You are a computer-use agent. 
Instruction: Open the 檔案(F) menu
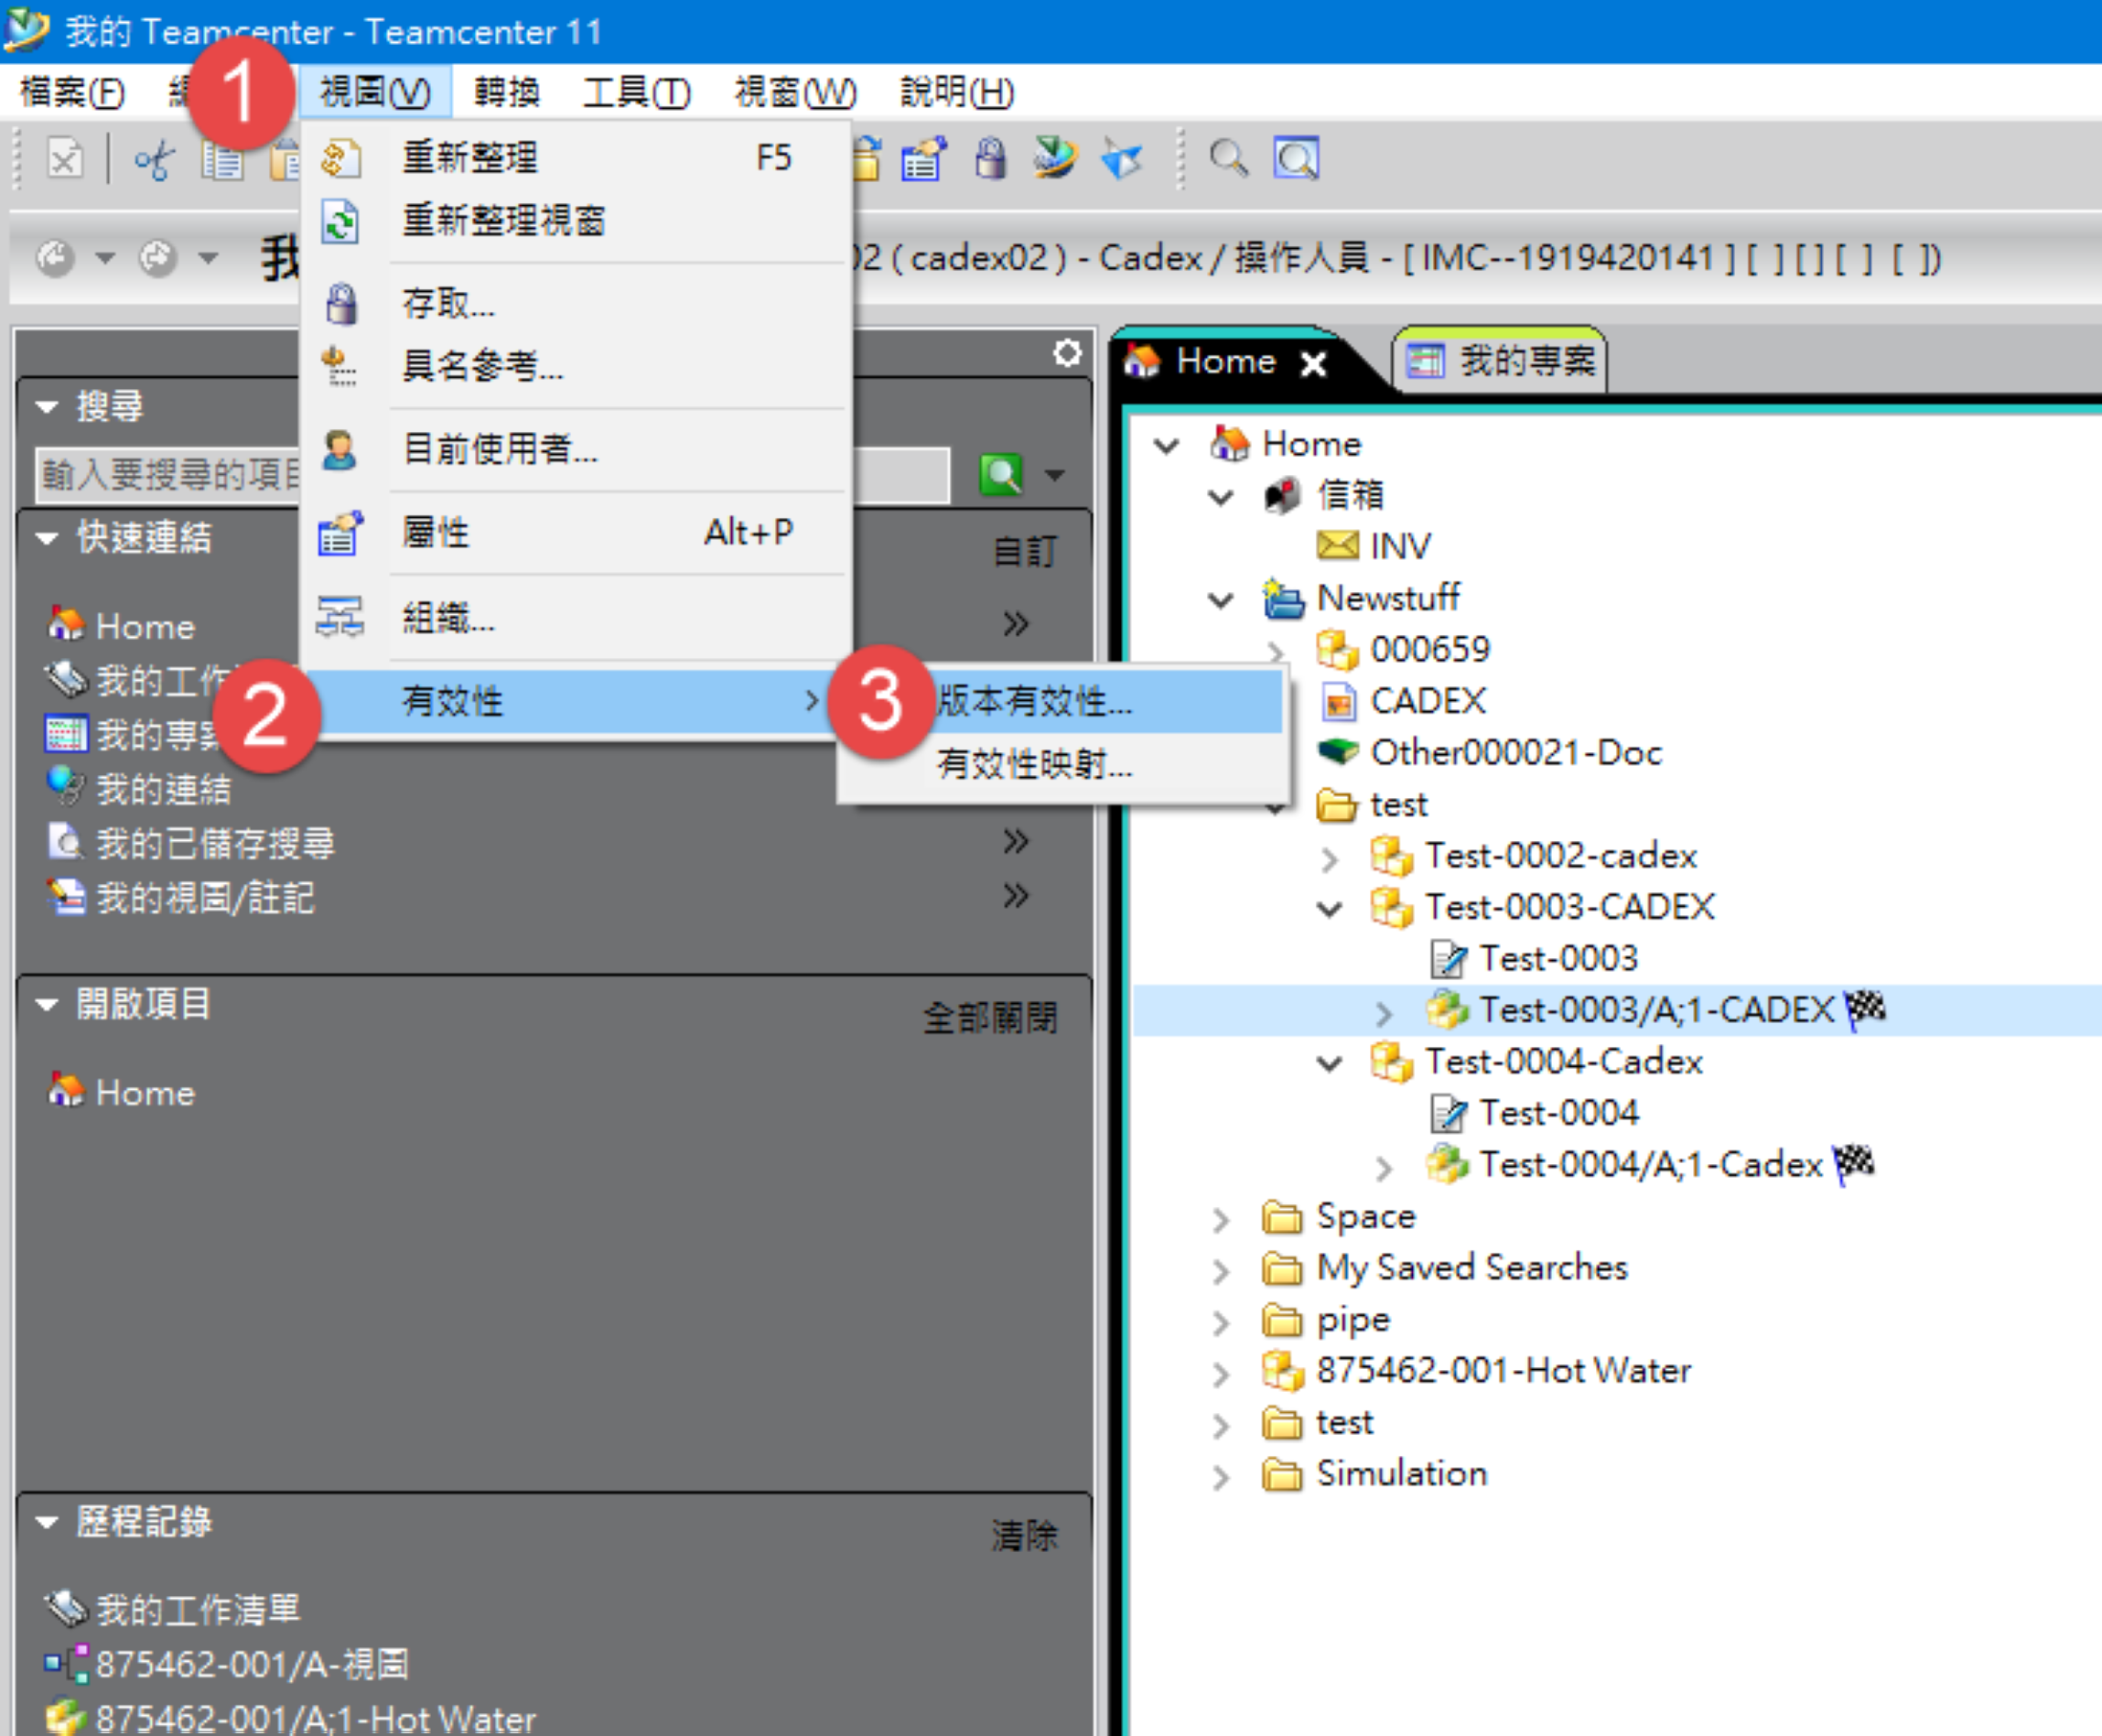point(72,92)
